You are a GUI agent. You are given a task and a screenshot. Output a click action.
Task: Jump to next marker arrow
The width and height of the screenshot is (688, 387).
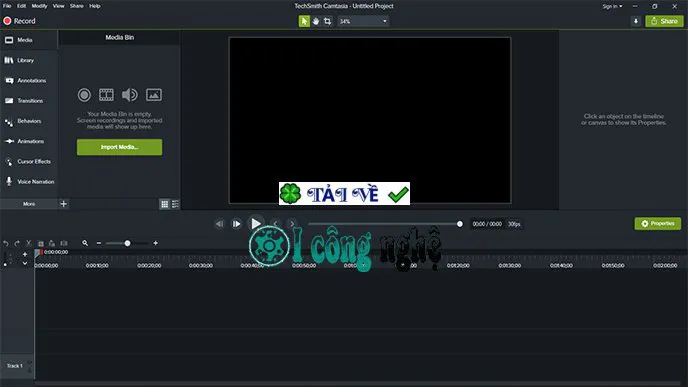pos(293,224)
